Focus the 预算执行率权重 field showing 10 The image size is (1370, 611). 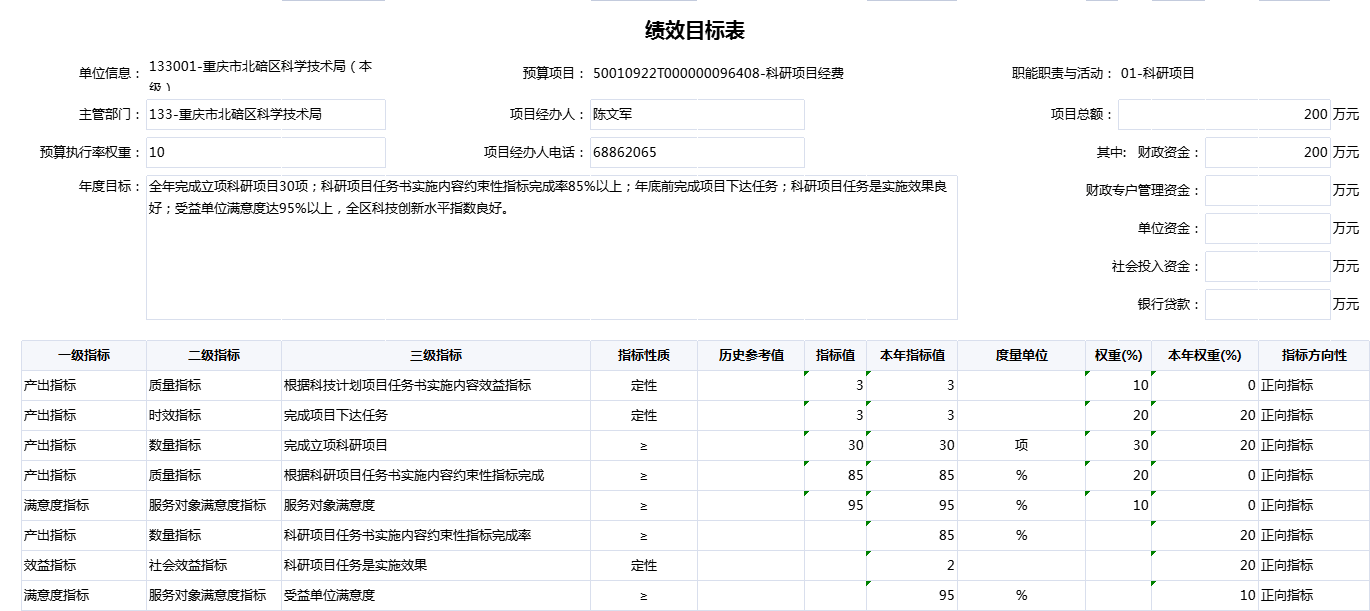265,152
